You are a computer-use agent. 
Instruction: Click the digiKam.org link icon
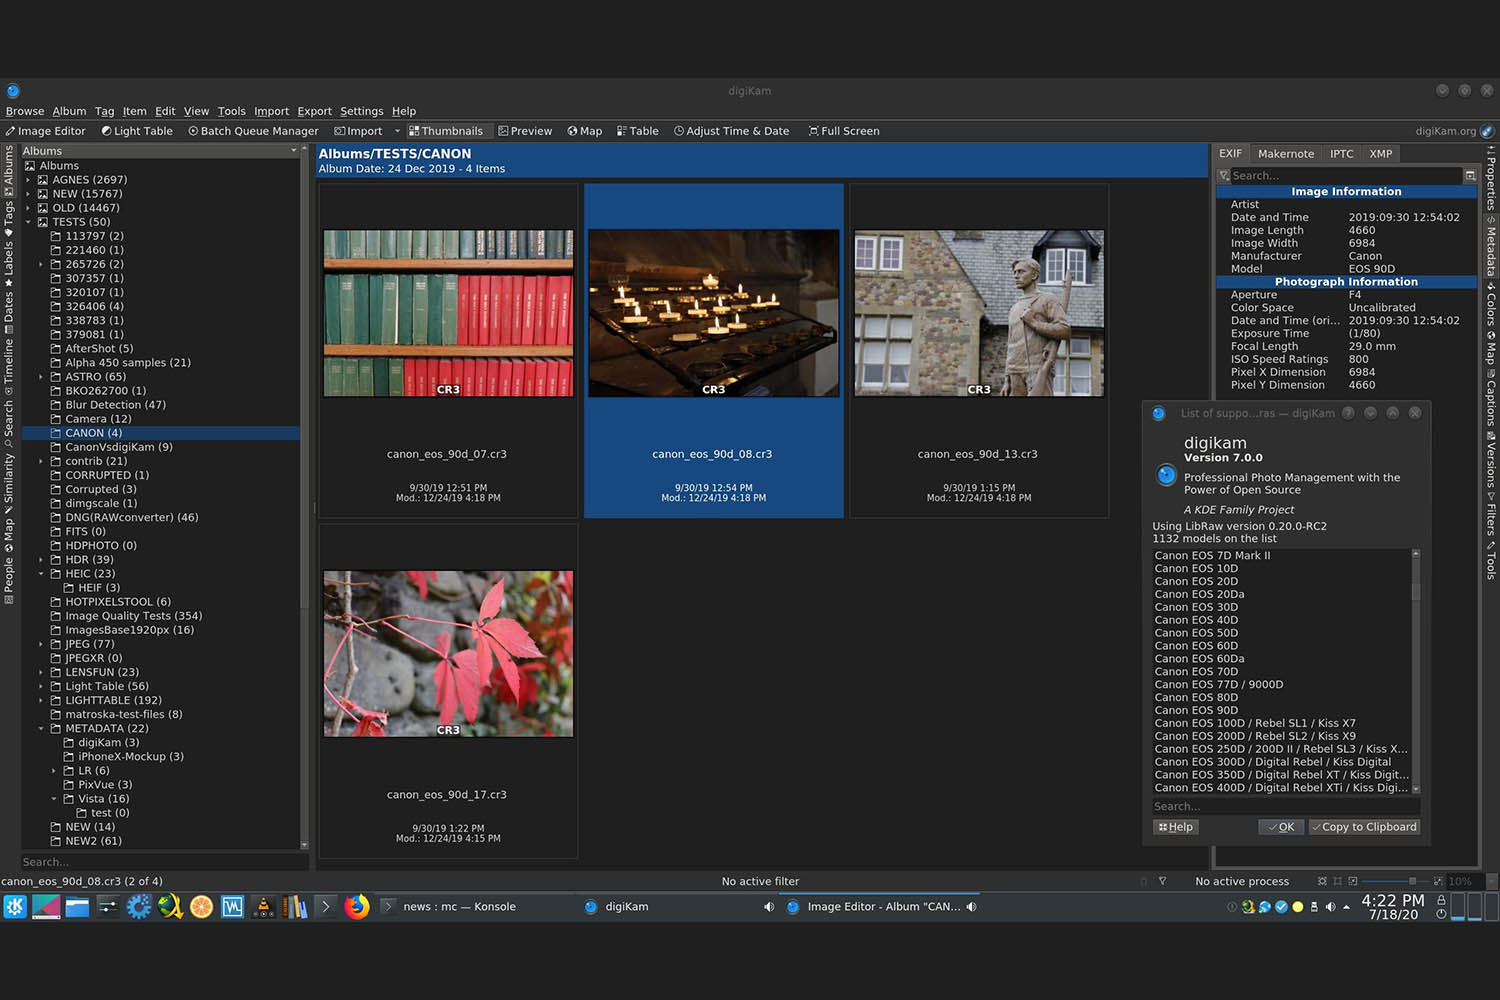[1487, 131]
